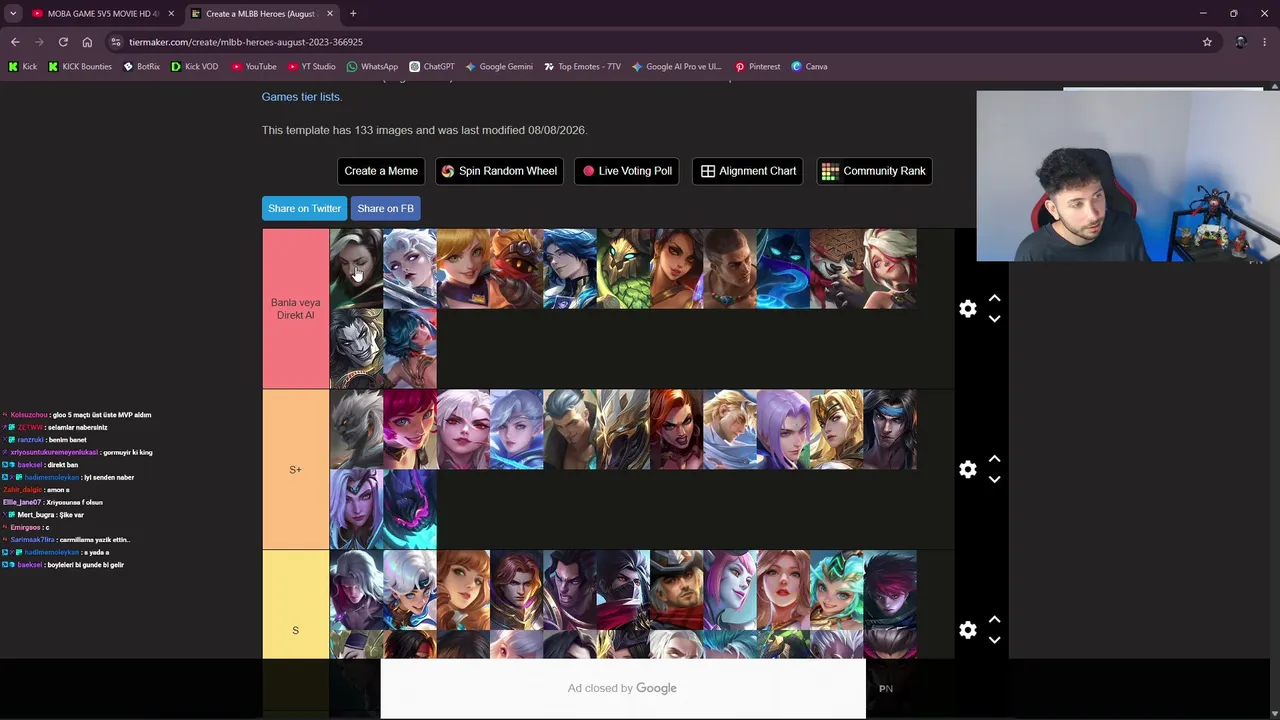This screenshot has width=1280, height=720.
Task: Open settings gear for the S+ tier
Action: coord(967,470)
